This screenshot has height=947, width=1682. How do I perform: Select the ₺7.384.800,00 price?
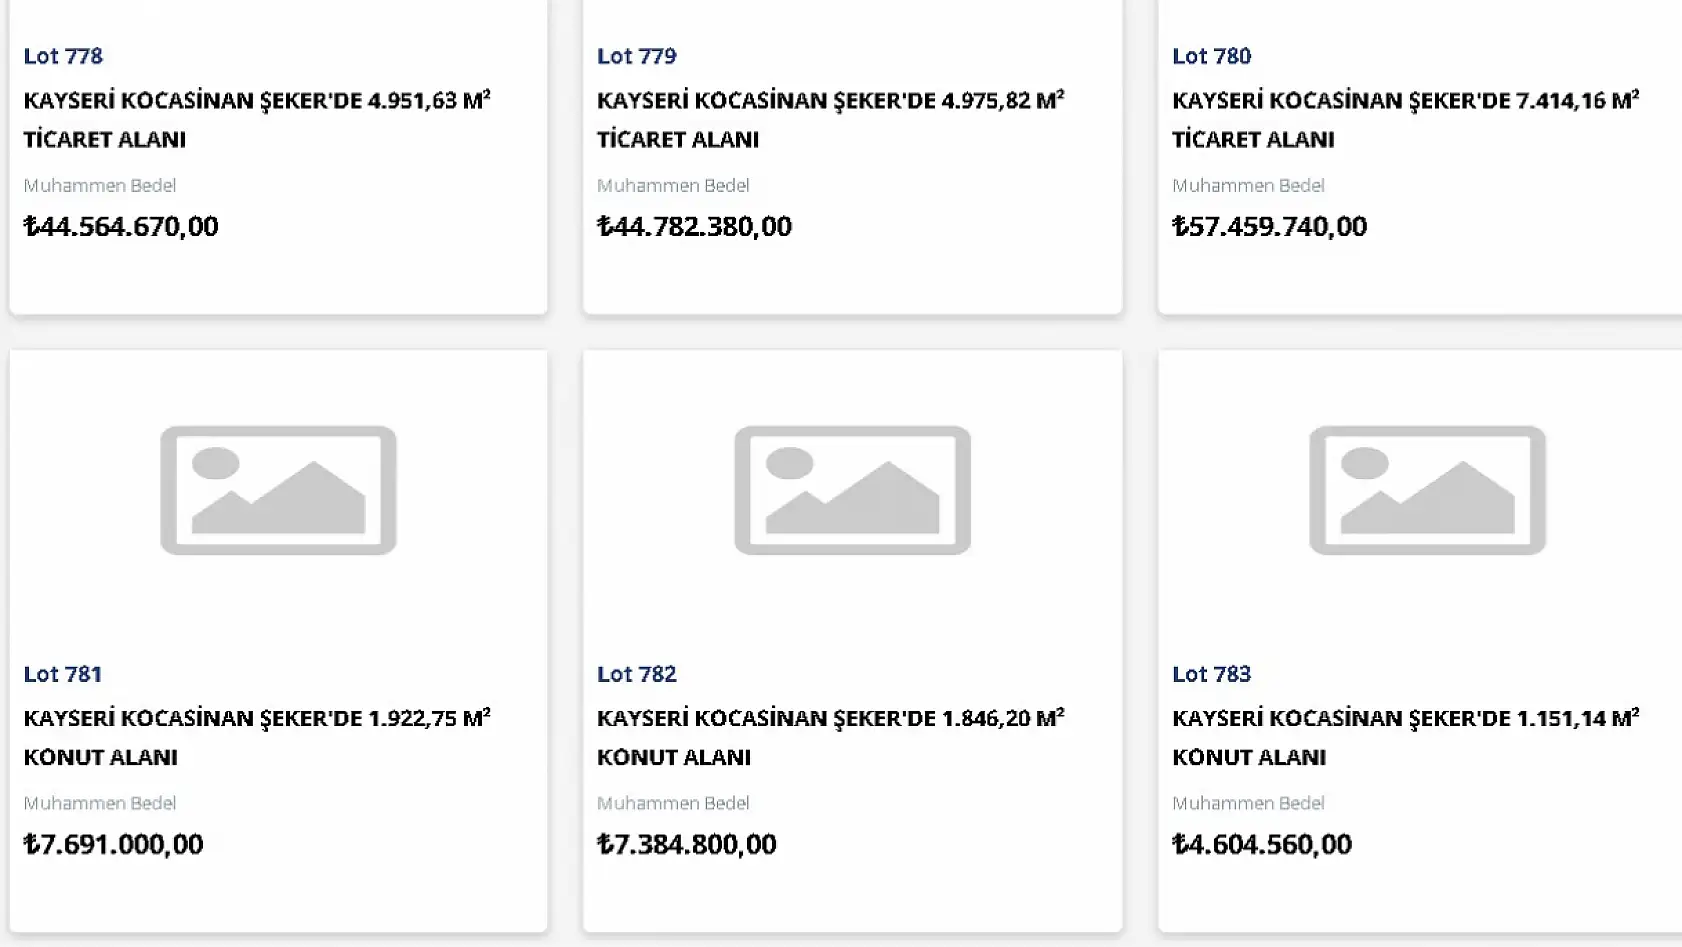[x=686, y=844]
